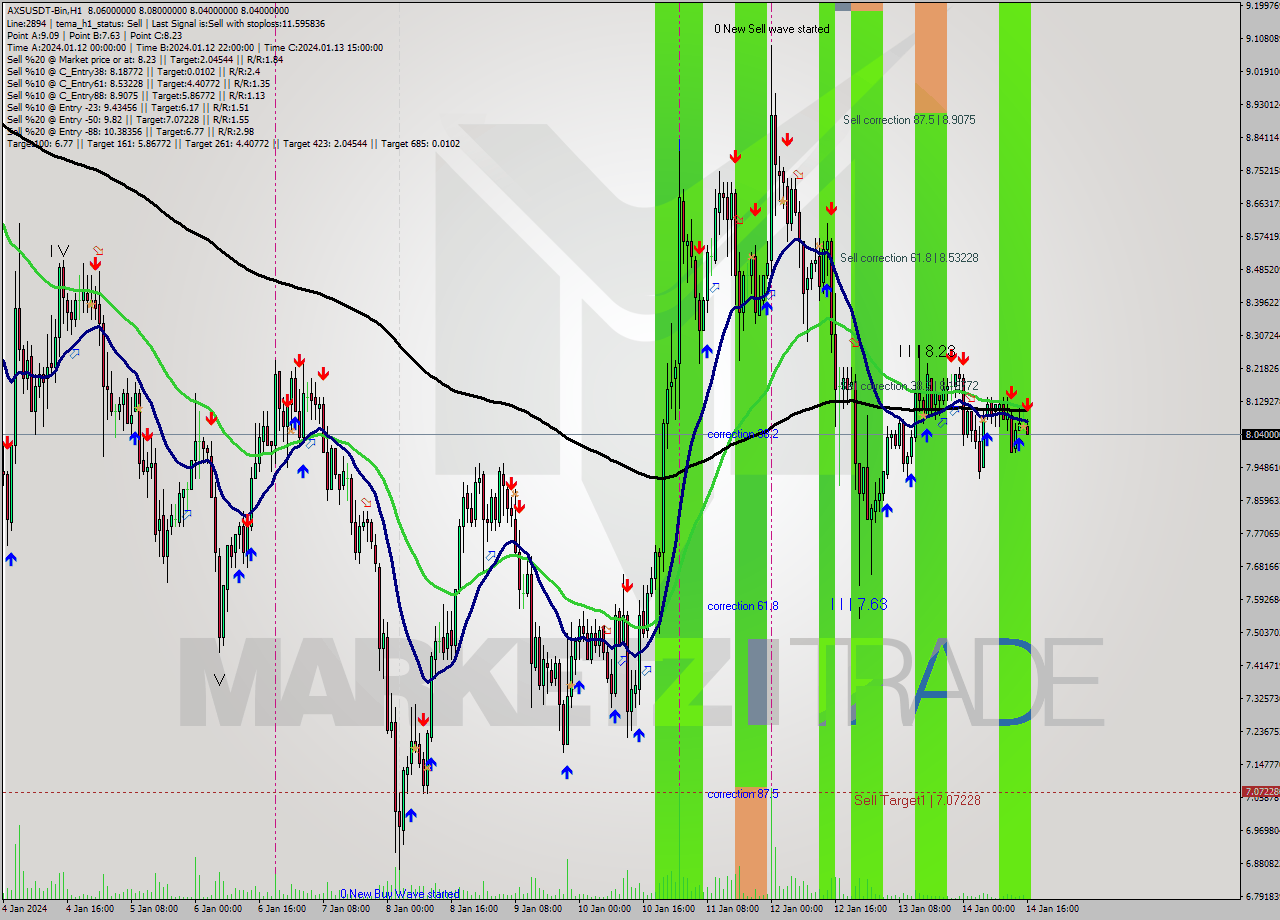Select the 'Sell %10 @ C_Entry38: 8.18772' line
The image size is (1280, 920).
[133, 71]
